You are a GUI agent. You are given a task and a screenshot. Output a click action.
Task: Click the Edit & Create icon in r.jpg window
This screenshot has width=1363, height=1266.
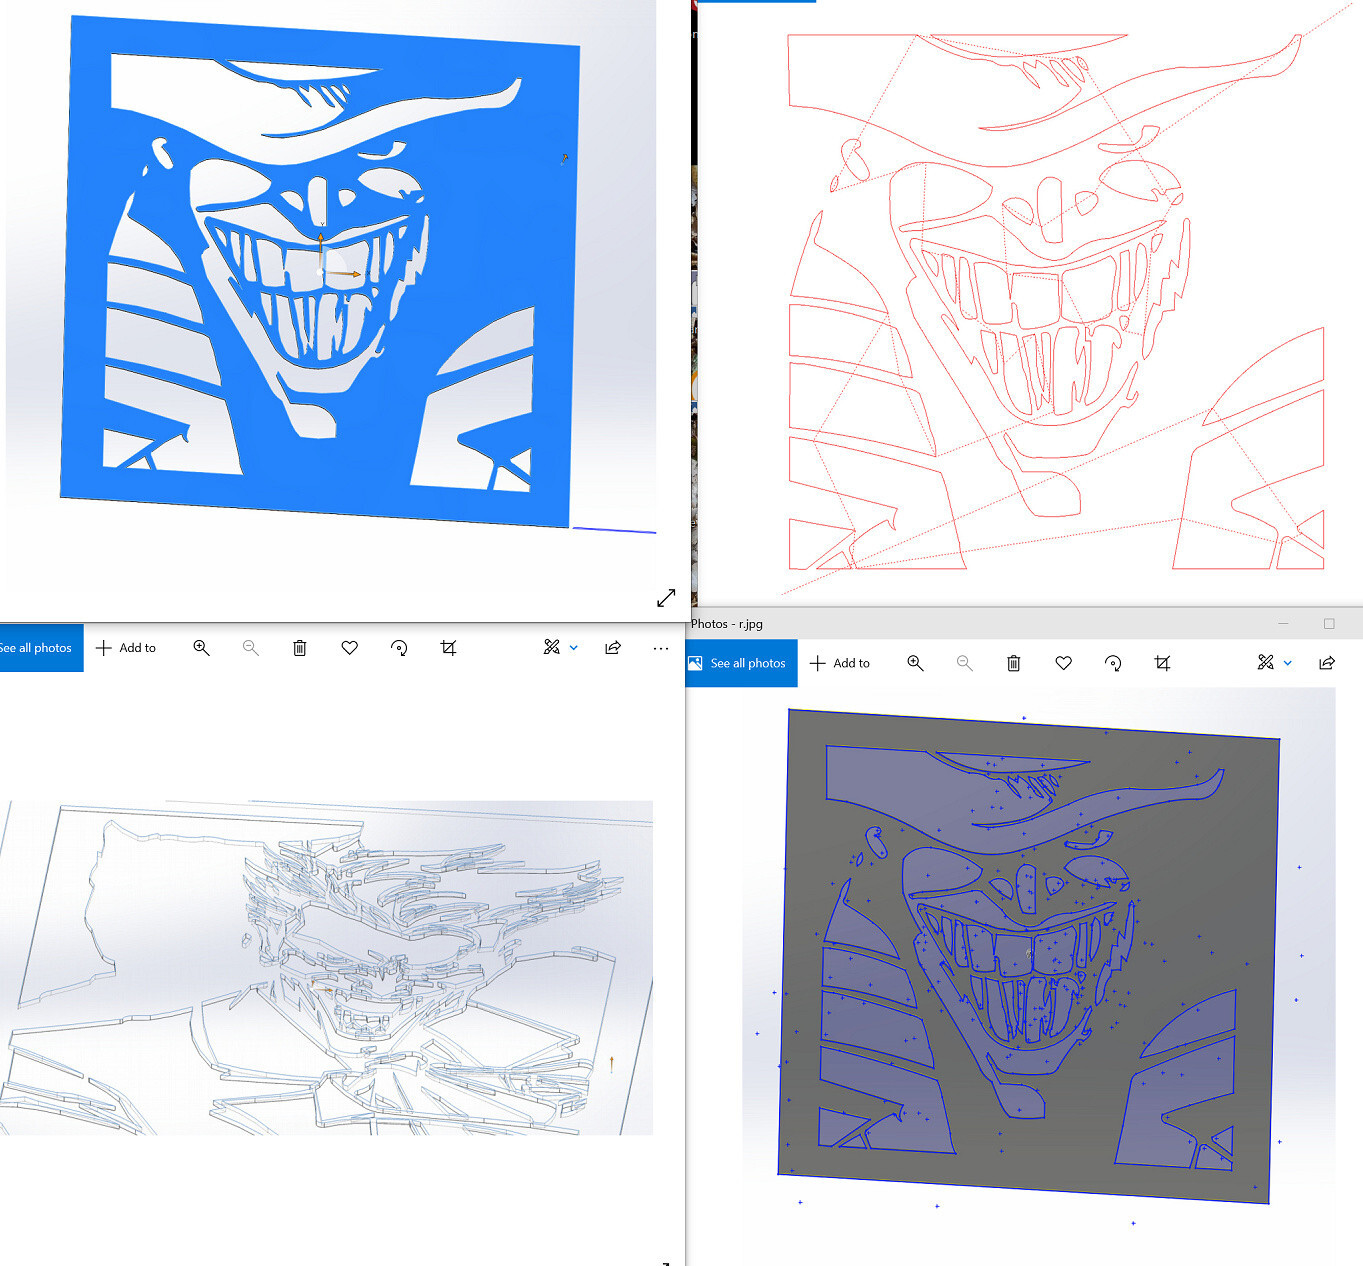tap(1265, 662)
